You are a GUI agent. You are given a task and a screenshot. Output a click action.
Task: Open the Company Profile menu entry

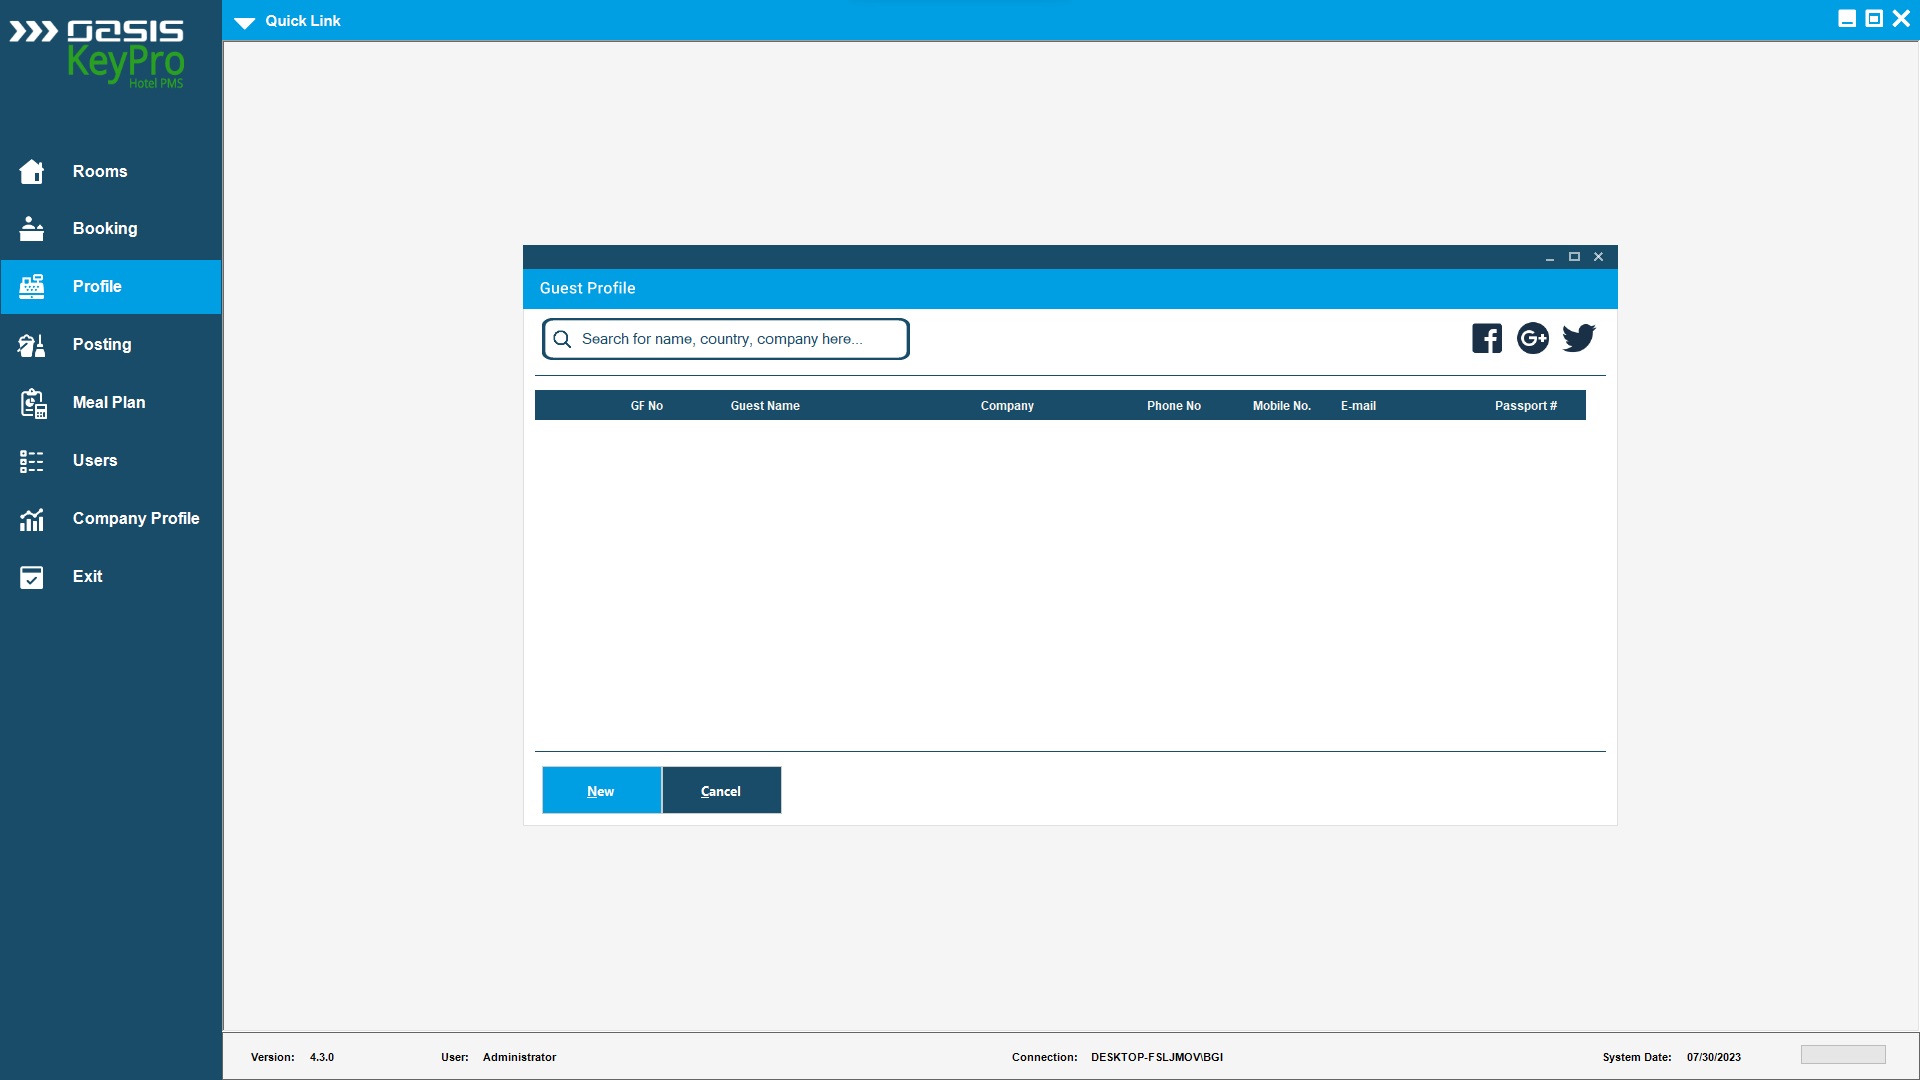point(136,519)
